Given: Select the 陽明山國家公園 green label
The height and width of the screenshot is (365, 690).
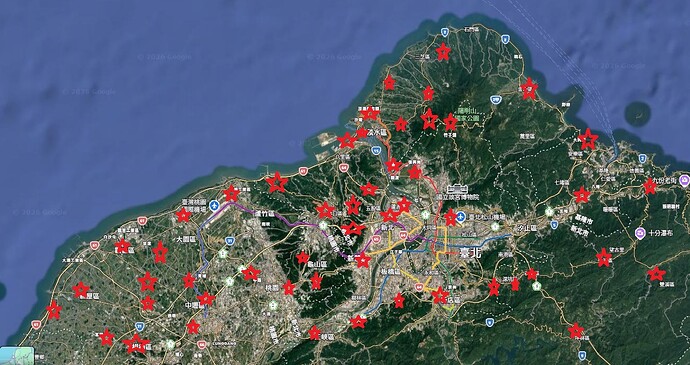Looking at the screenshot, I should [x=468, y=115].
